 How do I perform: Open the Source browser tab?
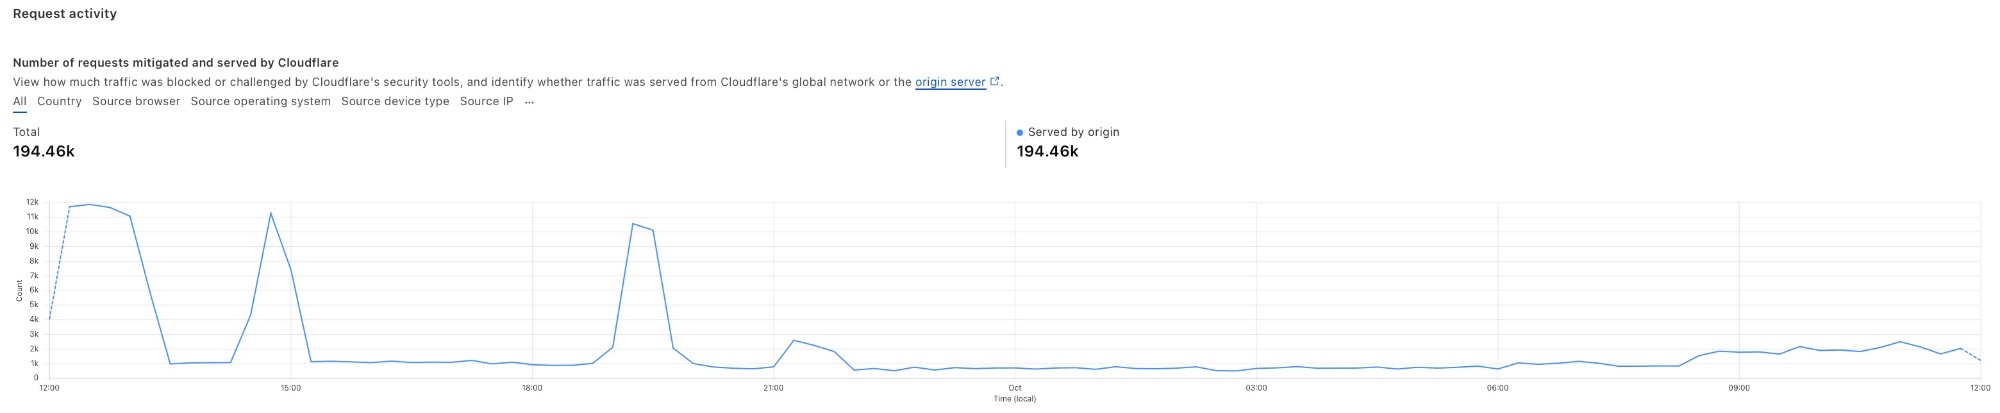[x=136, y=102]
